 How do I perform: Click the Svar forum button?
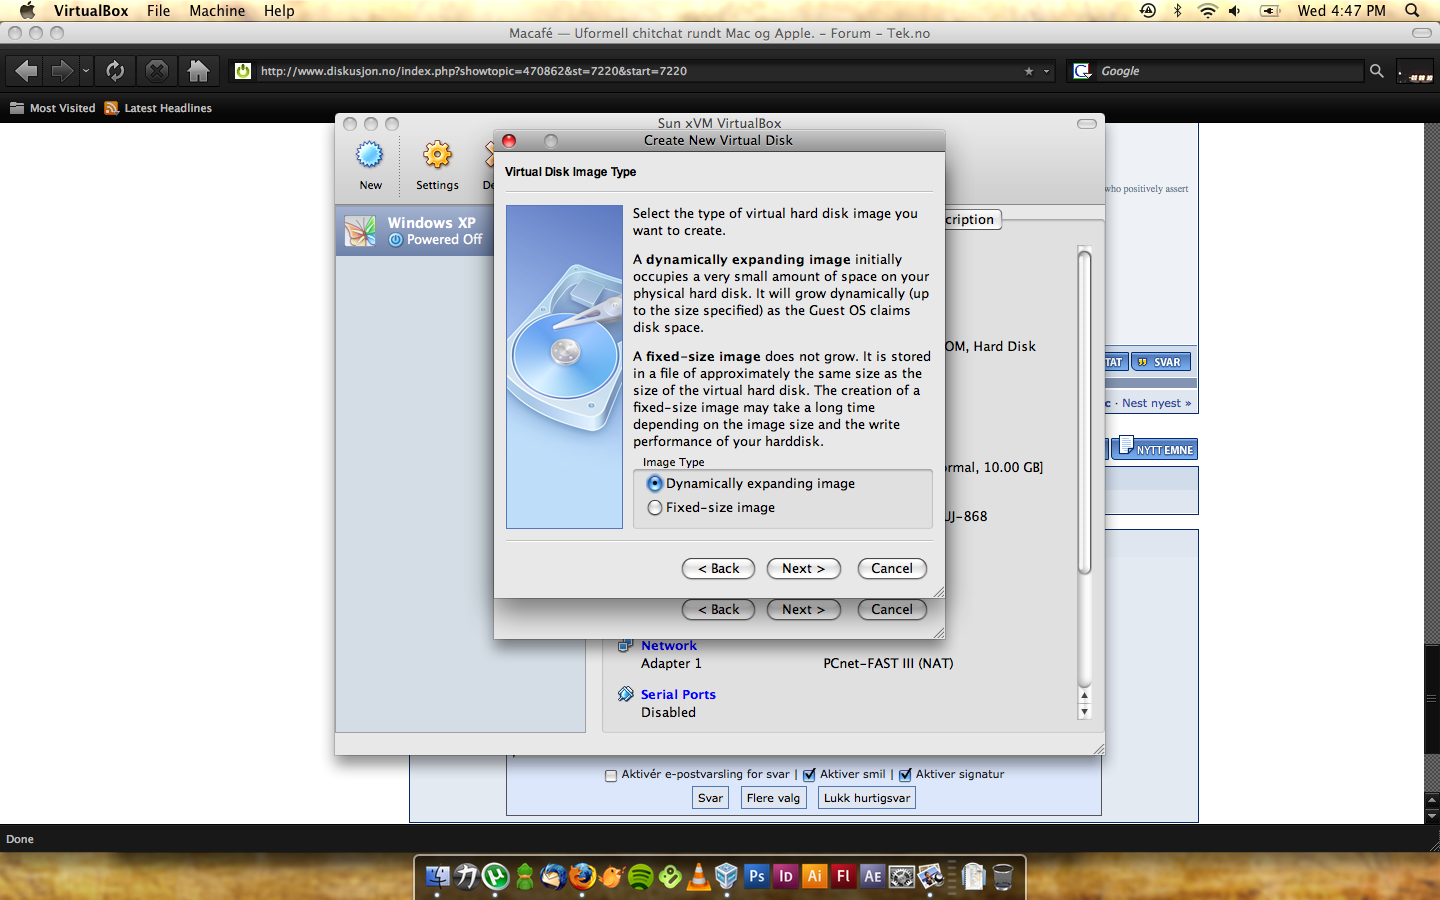tap(710, 798)
